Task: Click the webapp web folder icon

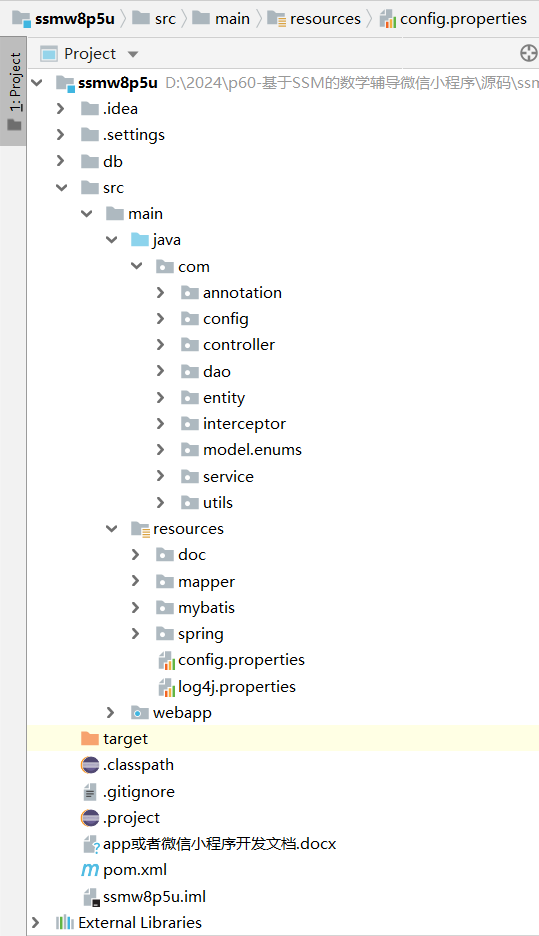Action: coord(140,713)
